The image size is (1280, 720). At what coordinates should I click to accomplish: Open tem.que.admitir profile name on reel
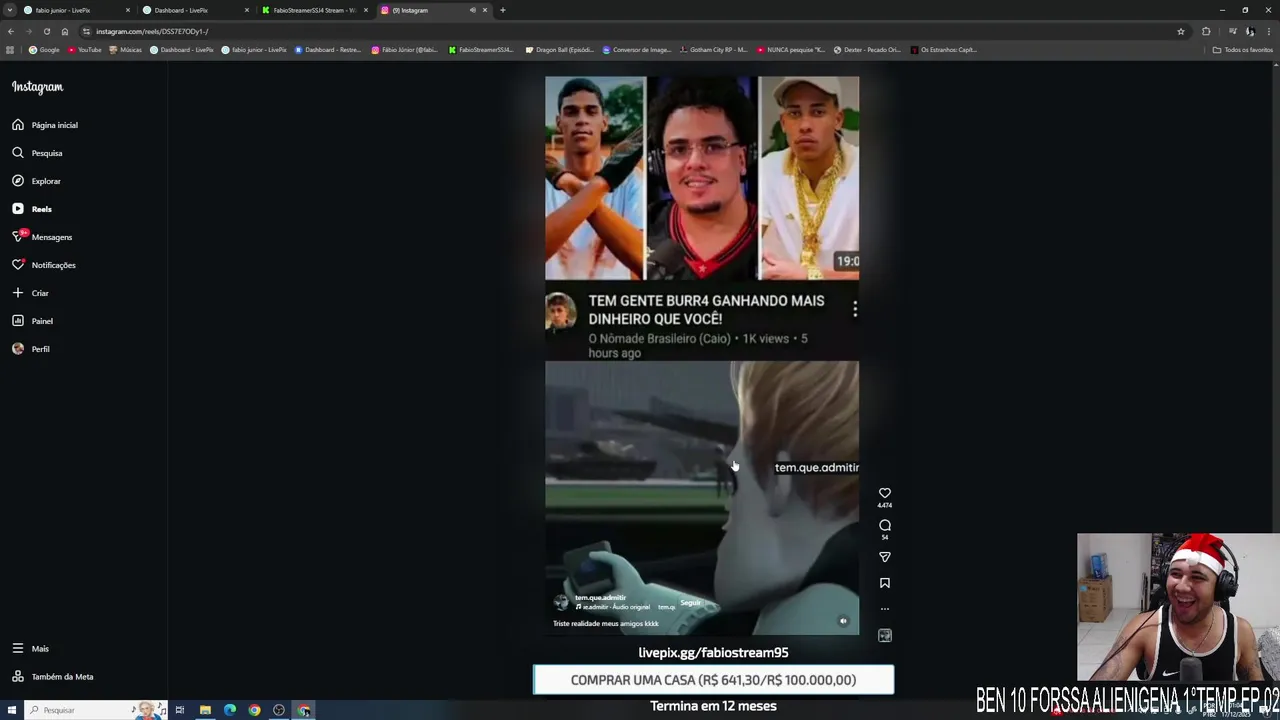pos(600,598)
